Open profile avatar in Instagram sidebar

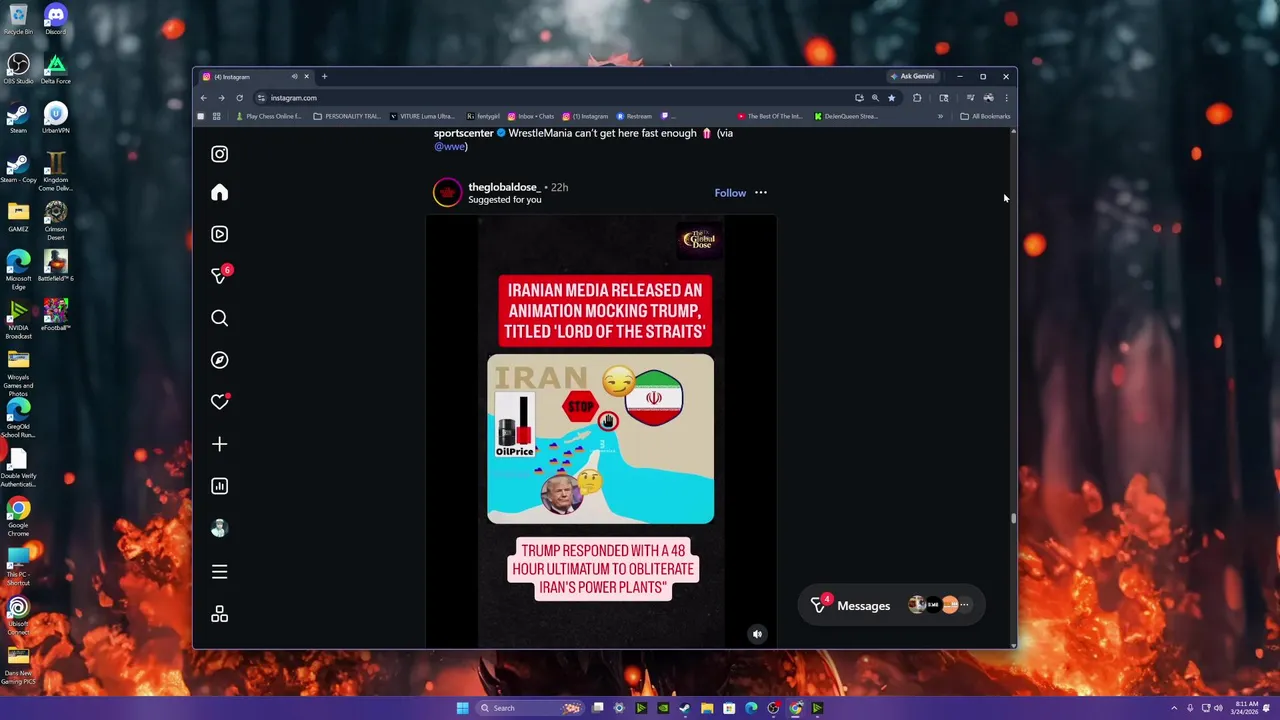point(219,528)
